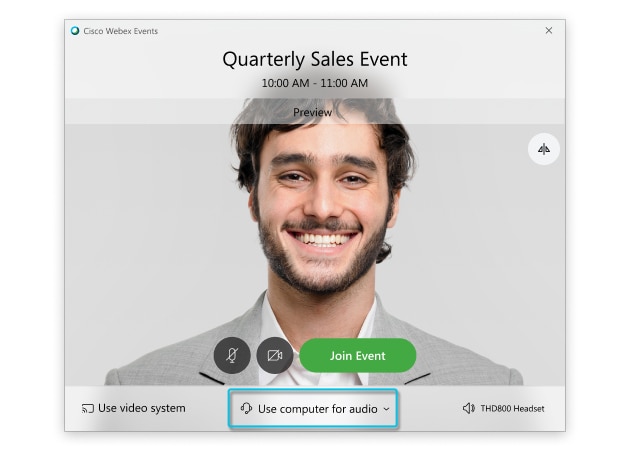The image size is (625, 450).
Task: Click the Join Event button
Action: click(x=358, y=356)
